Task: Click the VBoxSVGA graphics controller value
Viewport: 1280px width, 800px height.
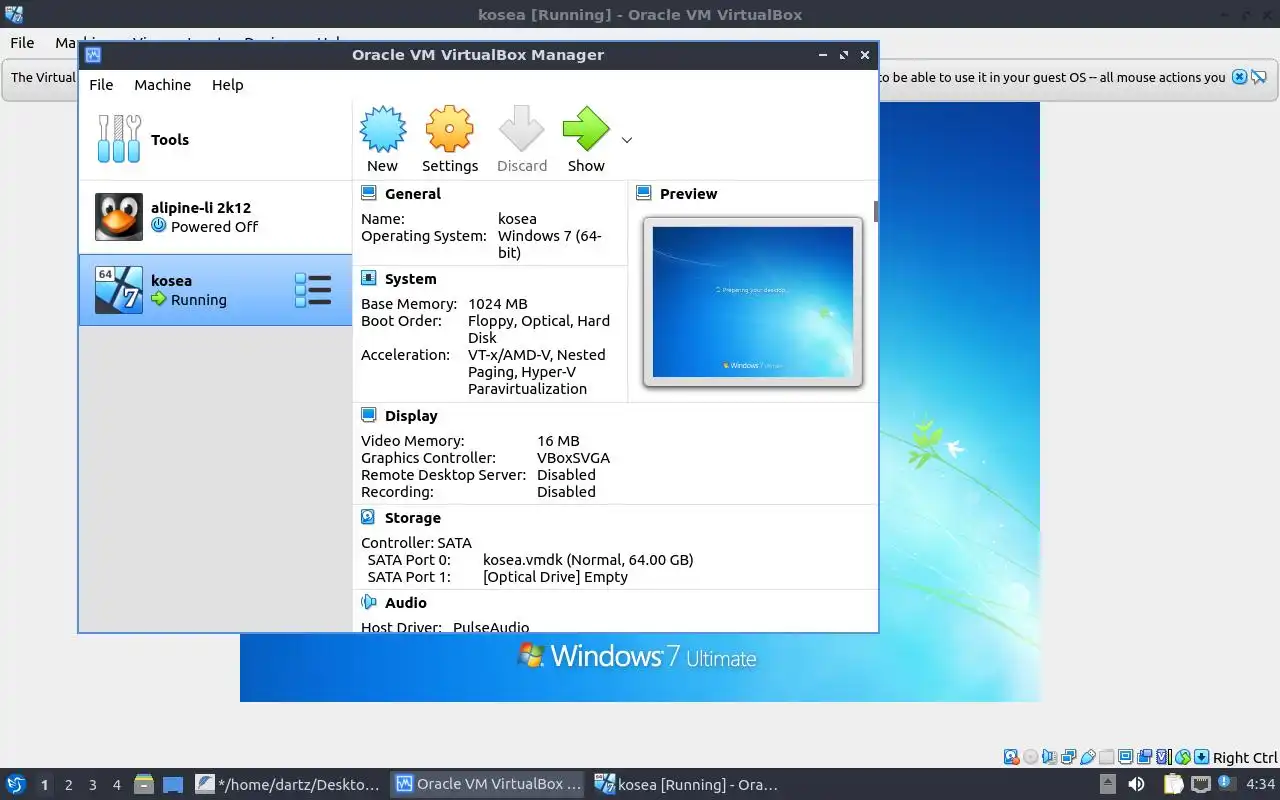Action: (x=573, y=458)
